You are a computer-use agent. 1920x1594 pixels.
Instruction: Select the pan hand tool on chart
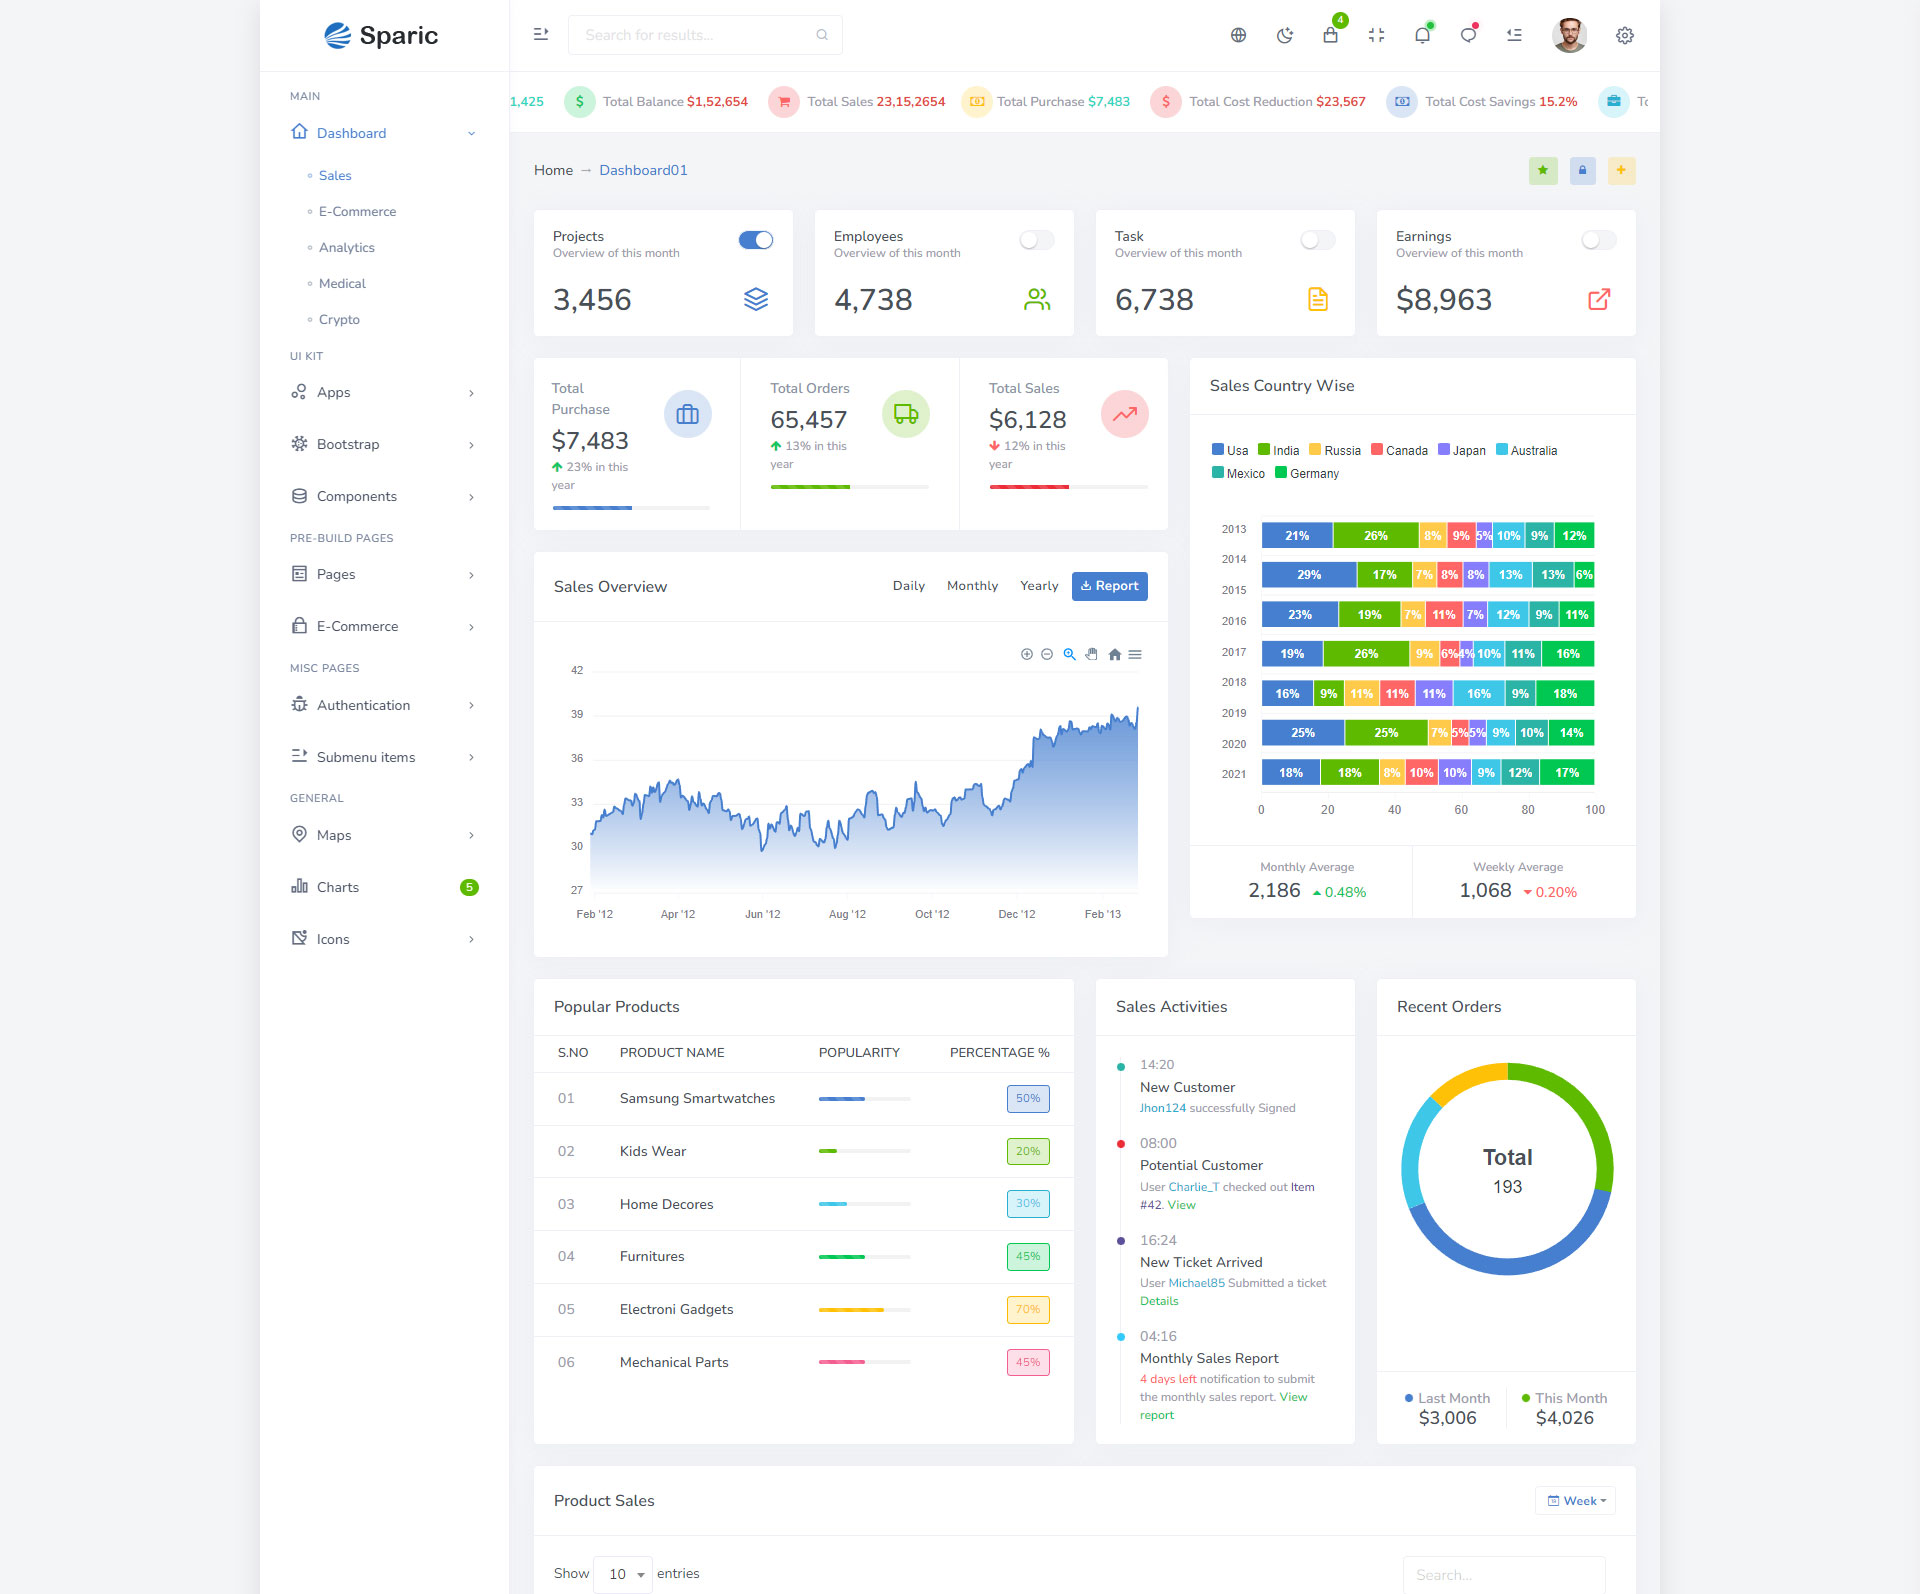[1092, 654]
